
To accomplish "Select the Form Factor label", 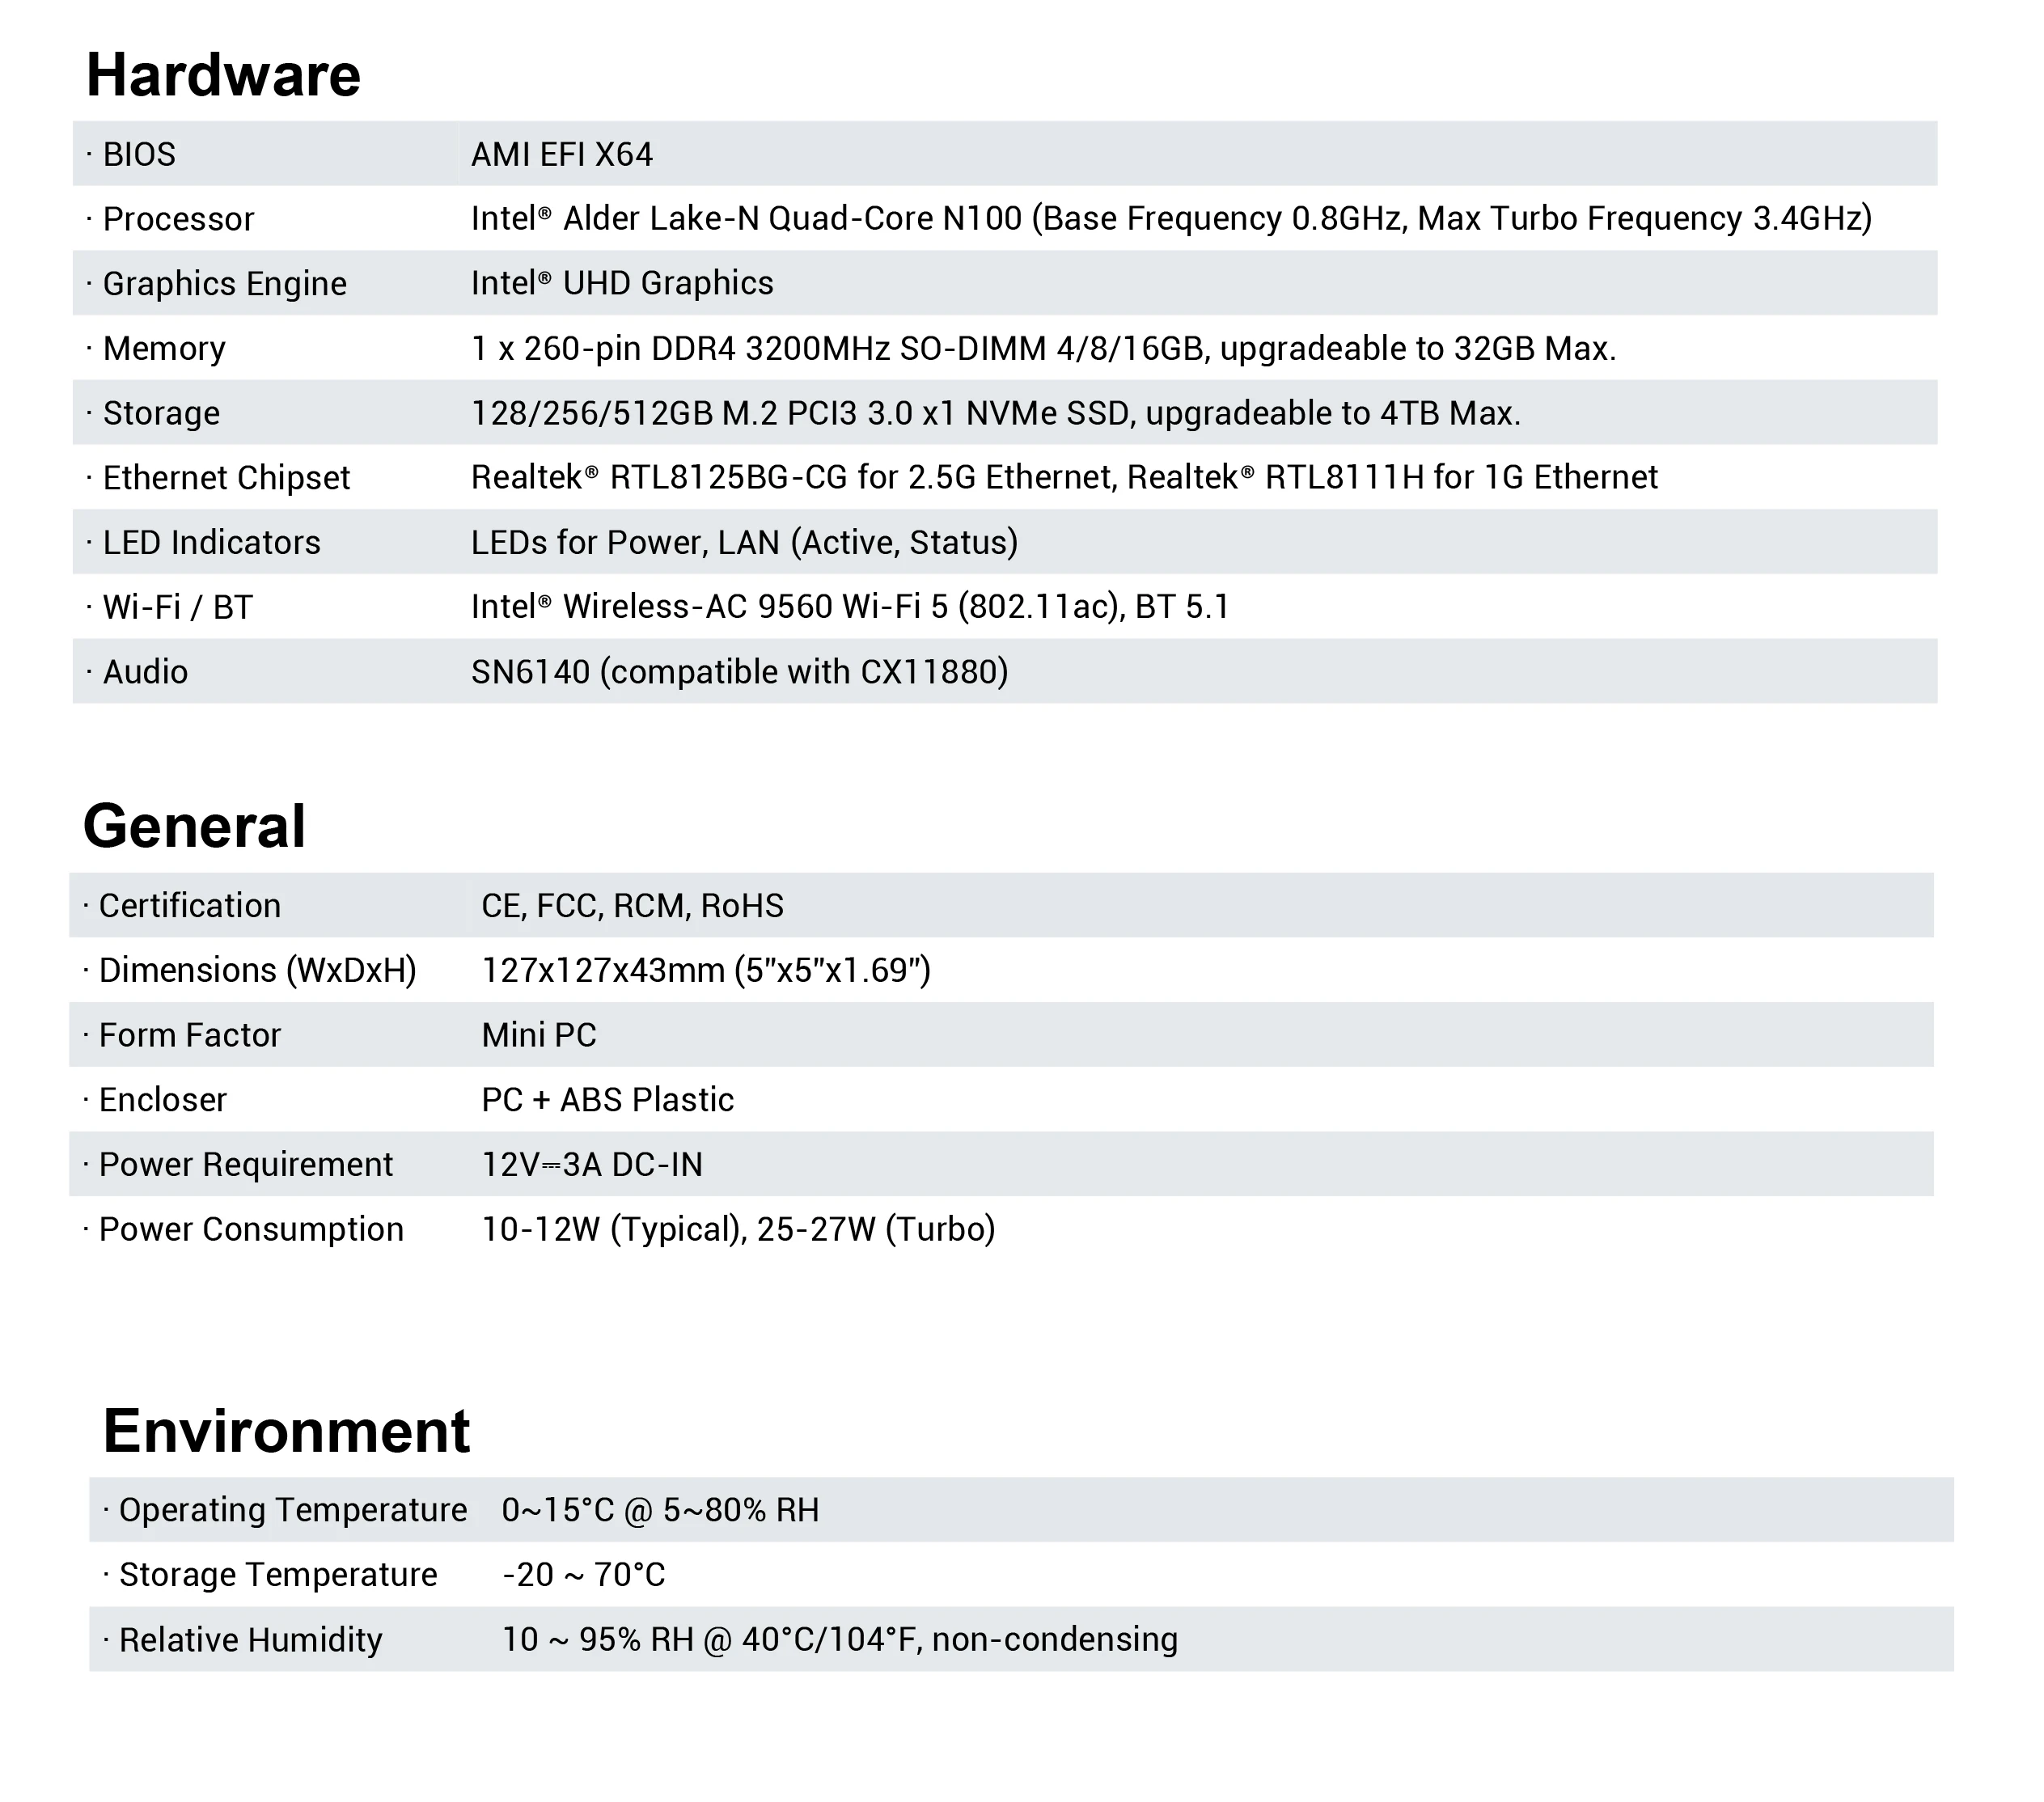I will (189, 1035).
